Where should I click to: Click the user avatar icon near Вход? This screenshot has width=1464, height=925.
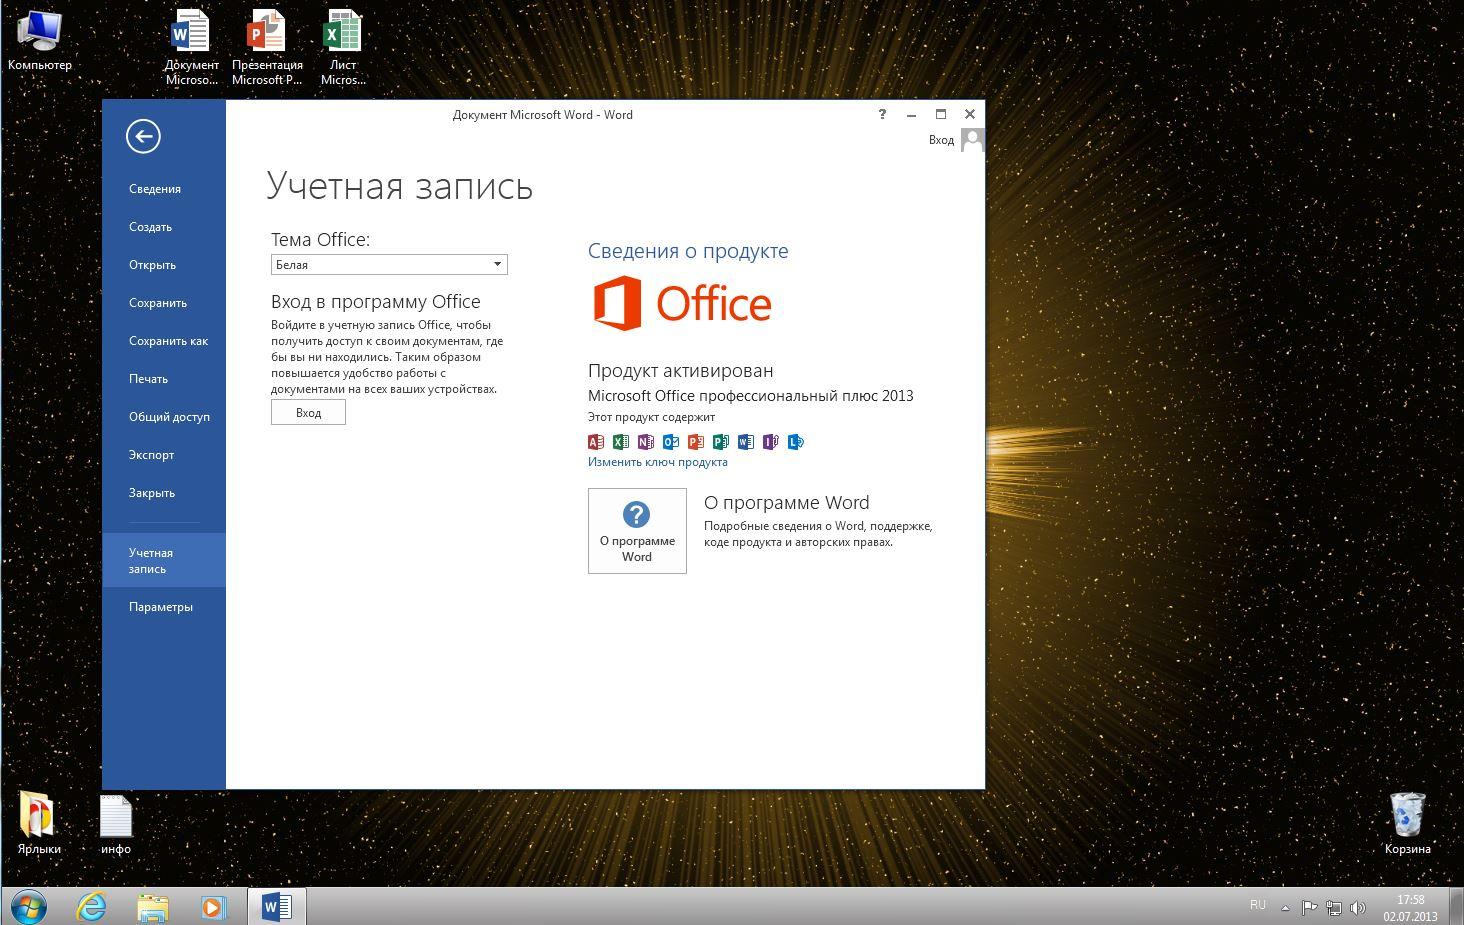tap(971, 140)
